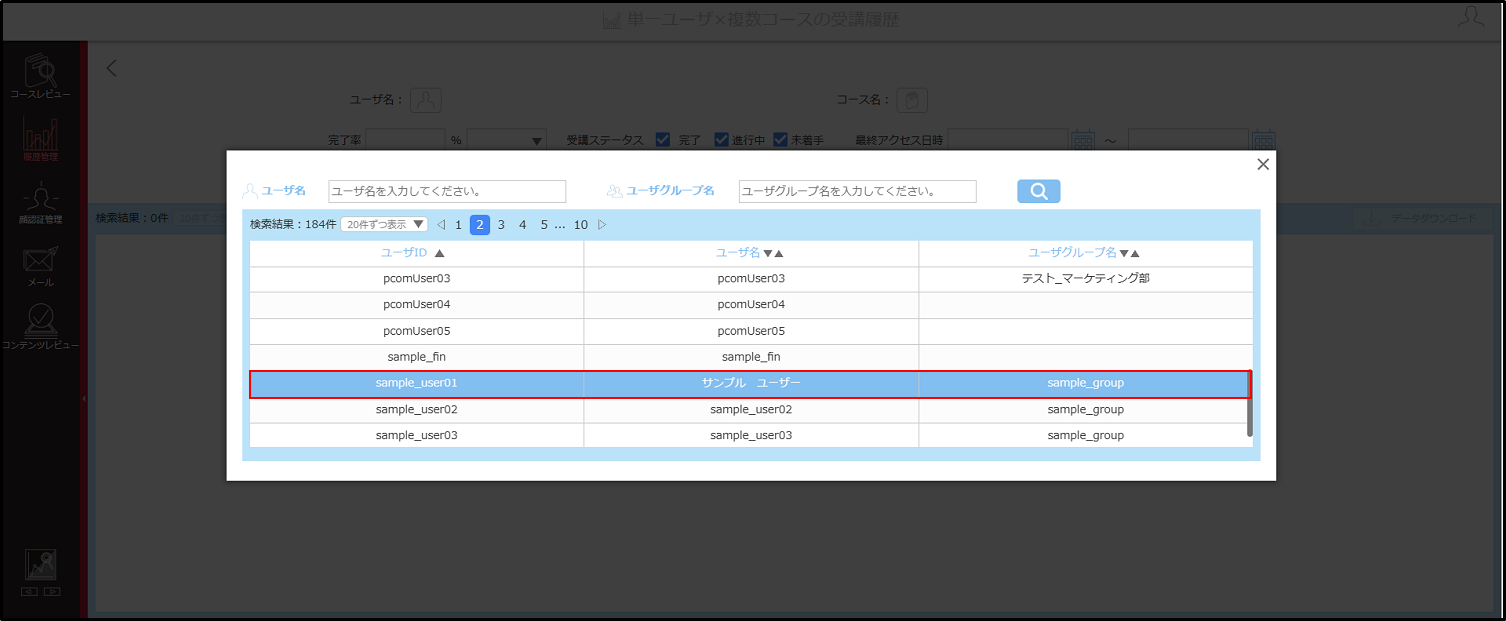Select row pcomUser03
Viewport: 1506px width, 621px height.
click(x=751, y=279)
